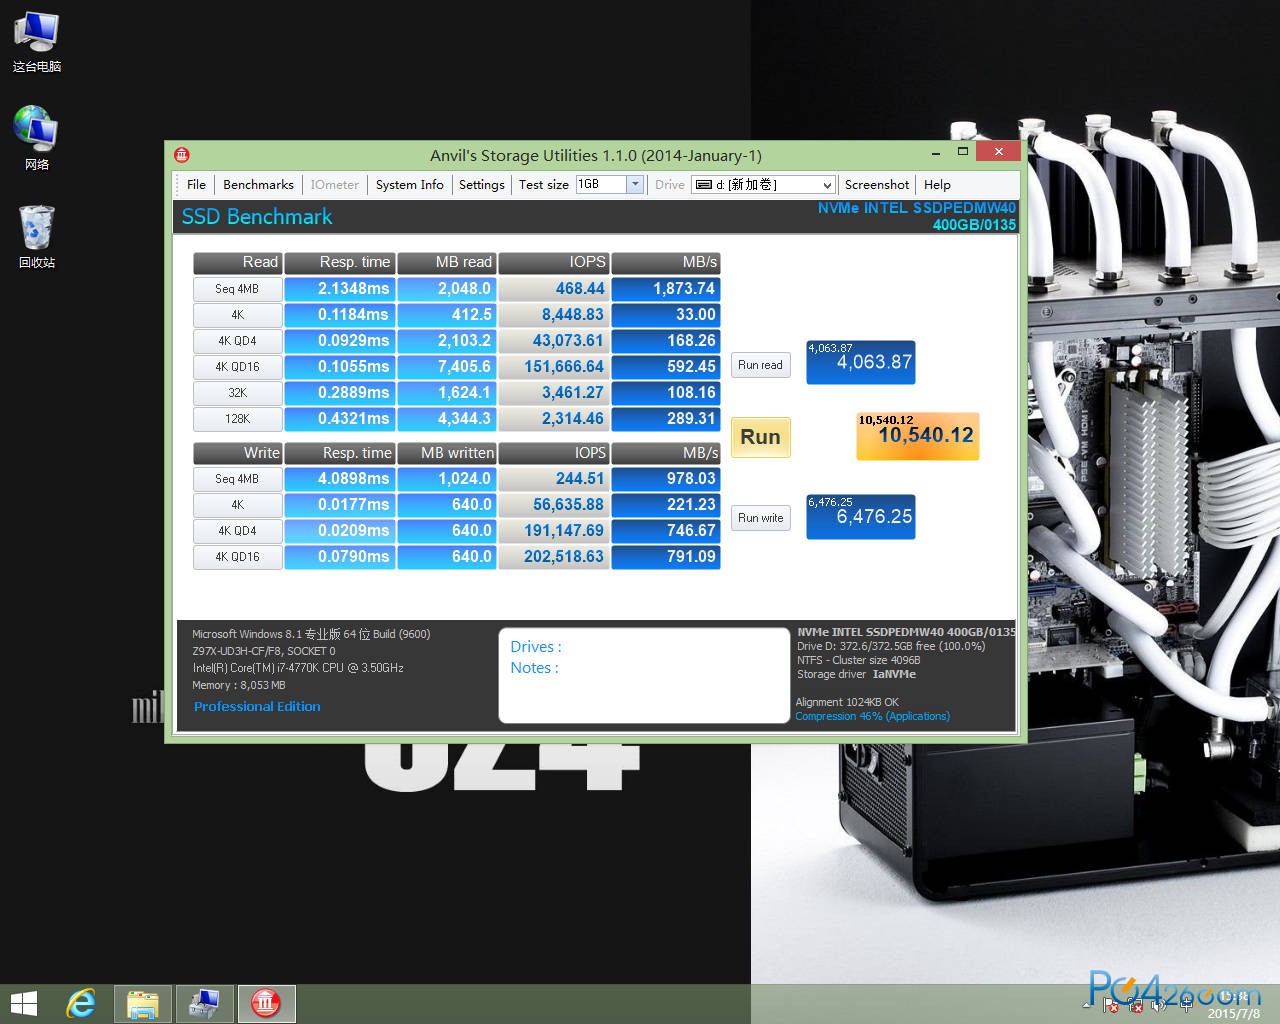
Task: Select the write 4K test label
Action: pos(237,505)
